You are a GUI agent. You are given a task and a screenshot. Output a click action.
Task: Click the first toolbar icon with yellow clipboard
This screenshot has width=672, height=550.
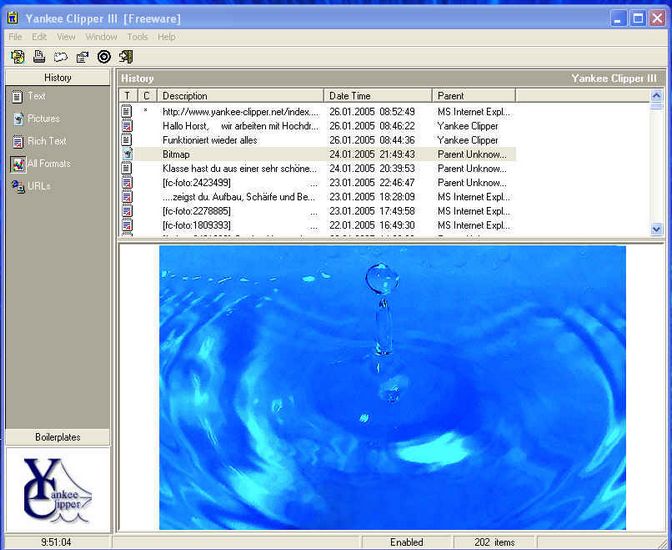(18, 57)
